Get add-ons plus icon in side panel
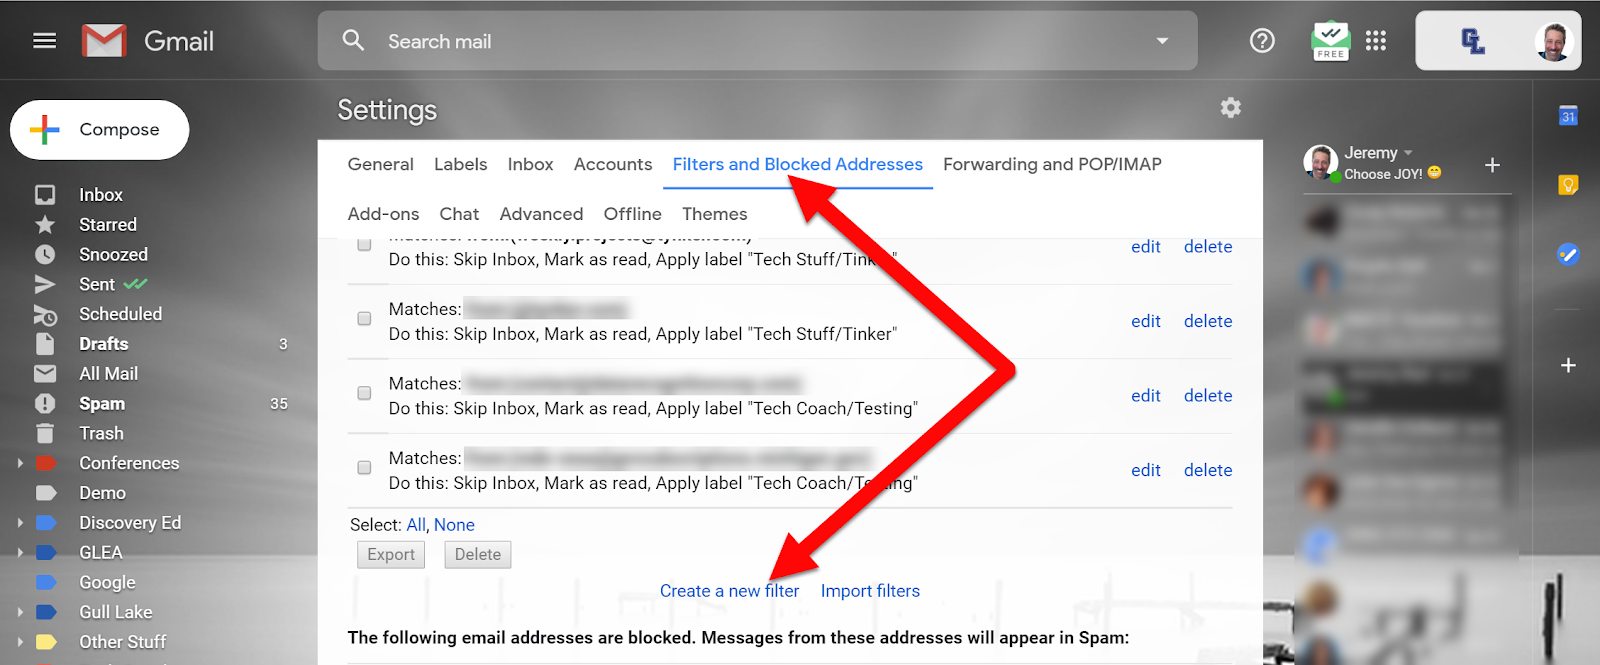The height and width of the screenshot is (665, 1600). click(x=1568, y=365)
